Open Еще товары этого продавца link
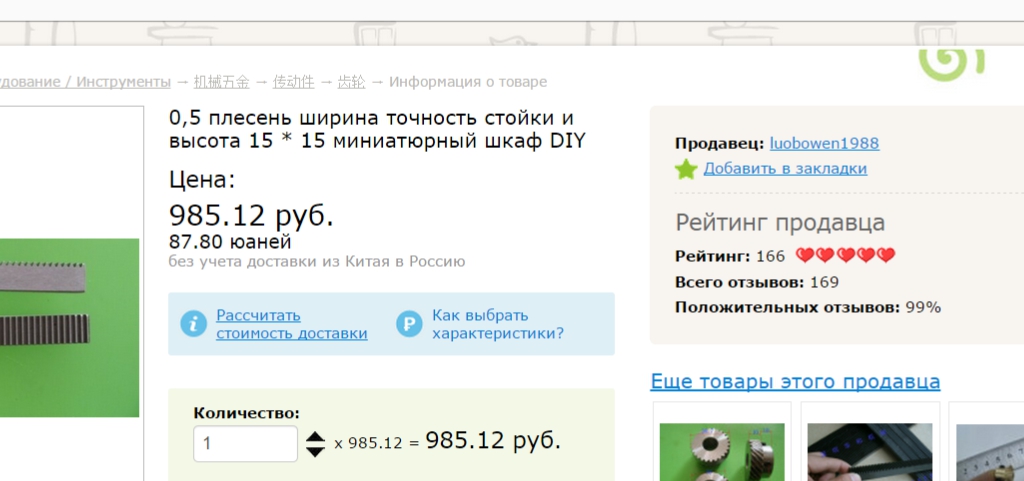 (795, 381)
